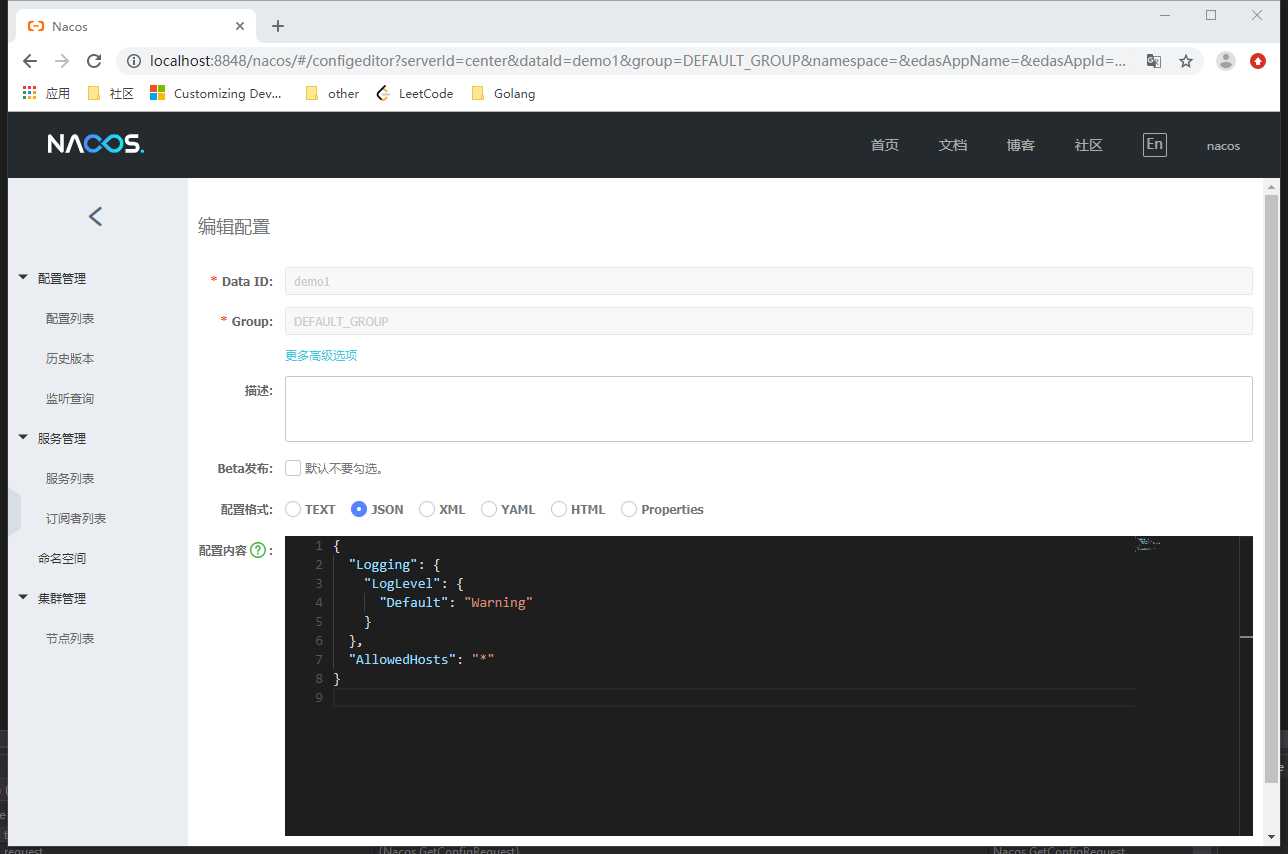The image size is (1288, 854).
Task: Click "Logging" key in editor
Action: click(x=383, y=564)
